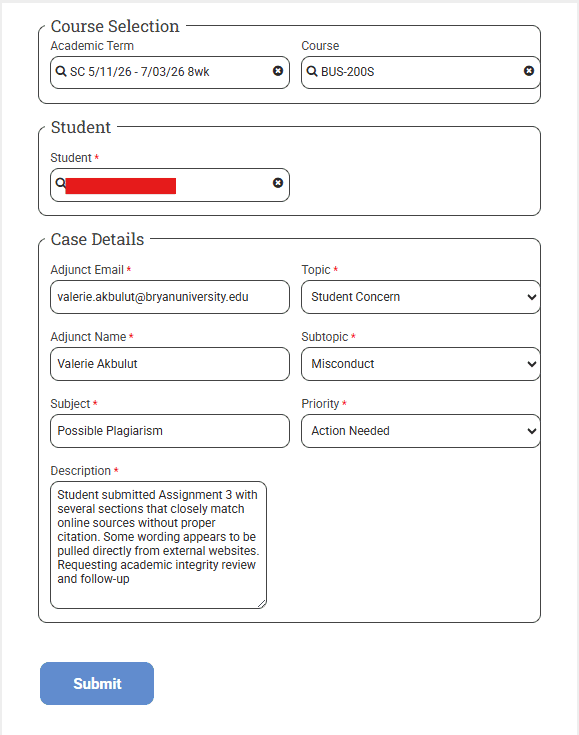Click the Course search magnifier icon
This screenshot has height=735, width=579.
tap(312, 71)
